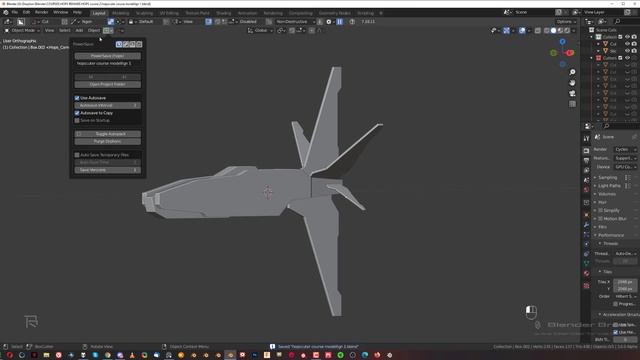Adjust the Save Versions slider field
Viewport: 640px width, 360px height.
click(108, 170)
